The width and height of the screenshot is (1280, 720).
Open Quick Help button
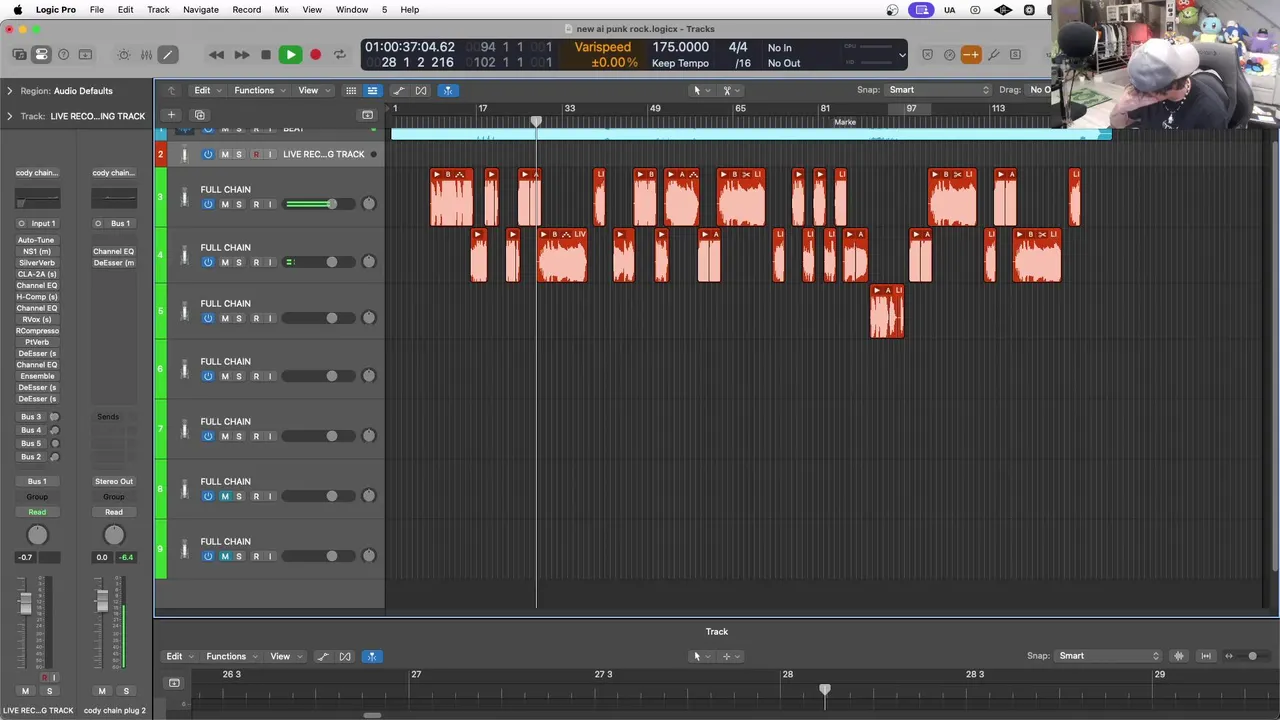[x=64, y=55]
